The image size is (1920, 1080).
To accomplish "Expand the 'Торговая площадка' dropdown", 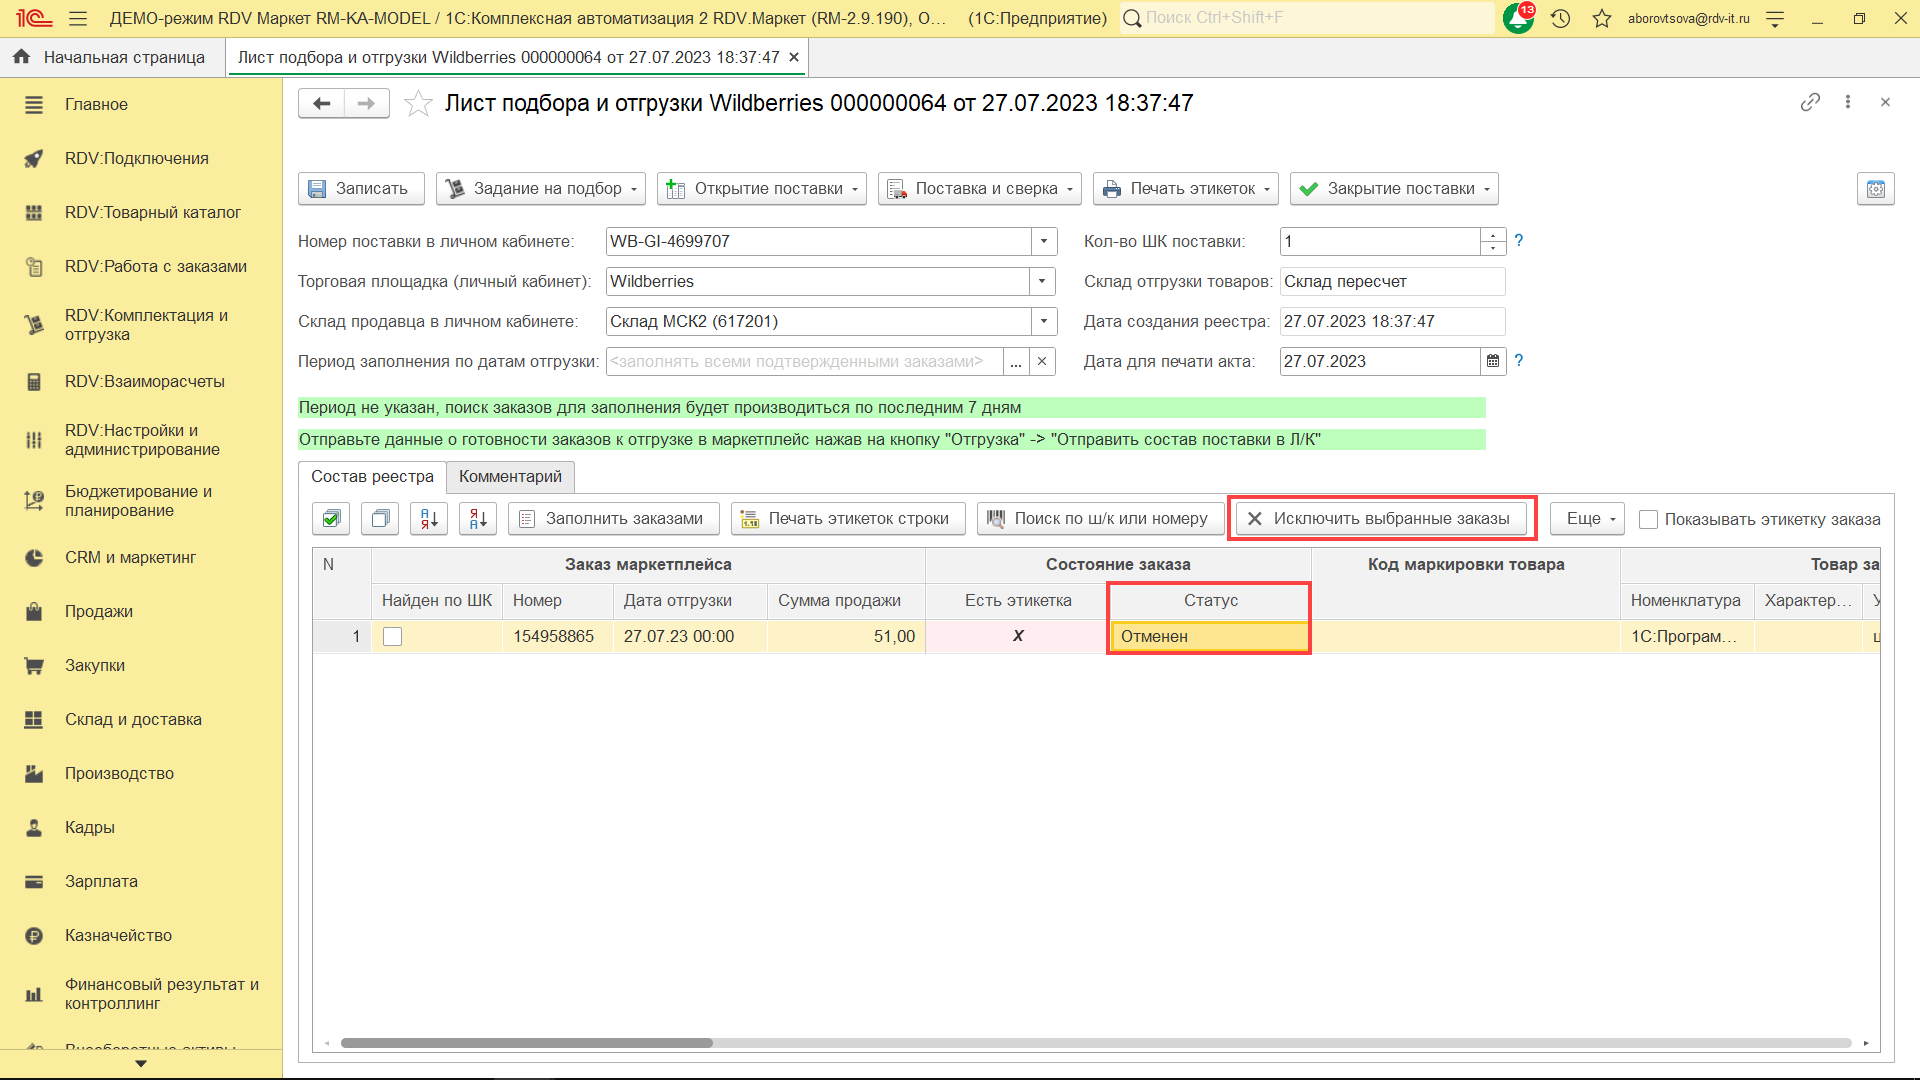I will pyautogui.click(x=1042, y=281).
